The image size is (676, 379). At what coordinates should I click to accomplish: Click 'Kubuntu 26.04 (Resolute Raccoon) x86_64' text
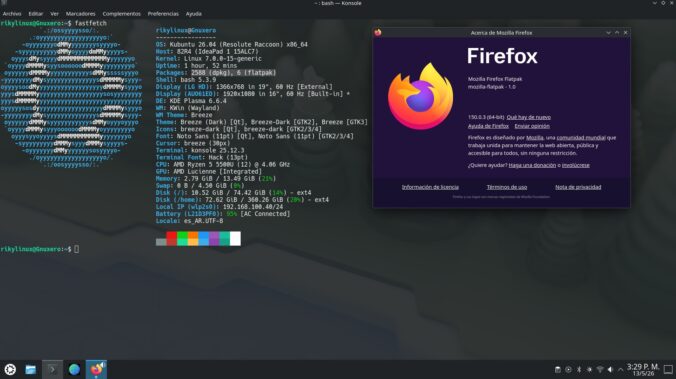(238, 44)
